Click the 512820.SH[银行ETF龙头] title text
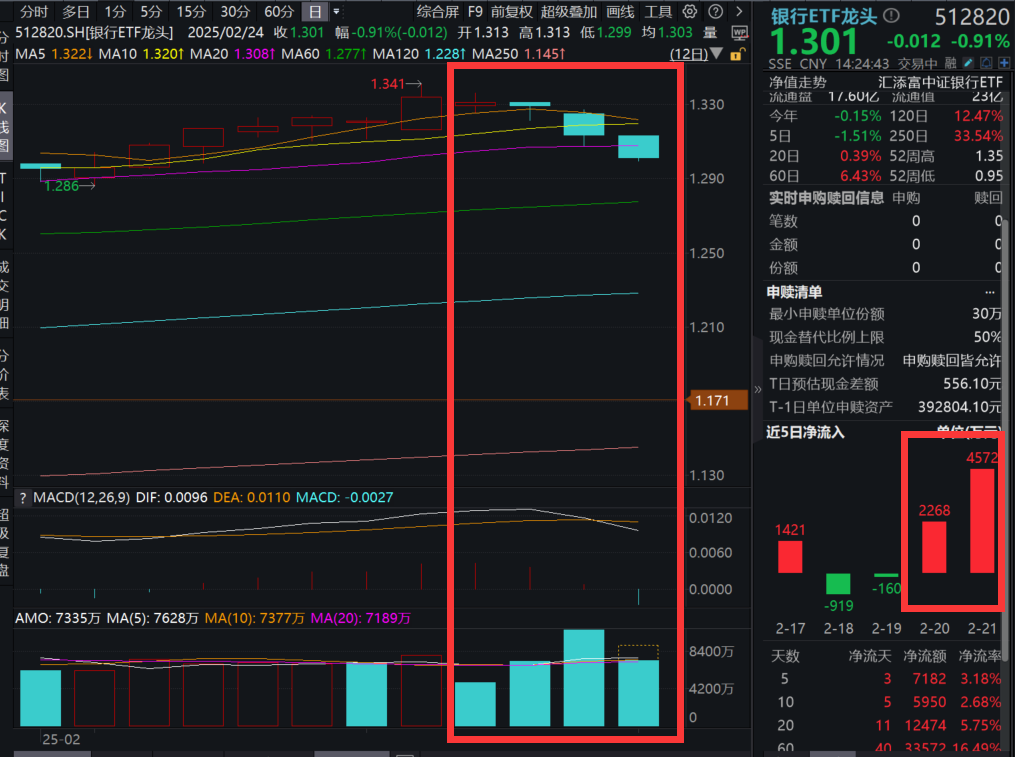 point(95,32)
